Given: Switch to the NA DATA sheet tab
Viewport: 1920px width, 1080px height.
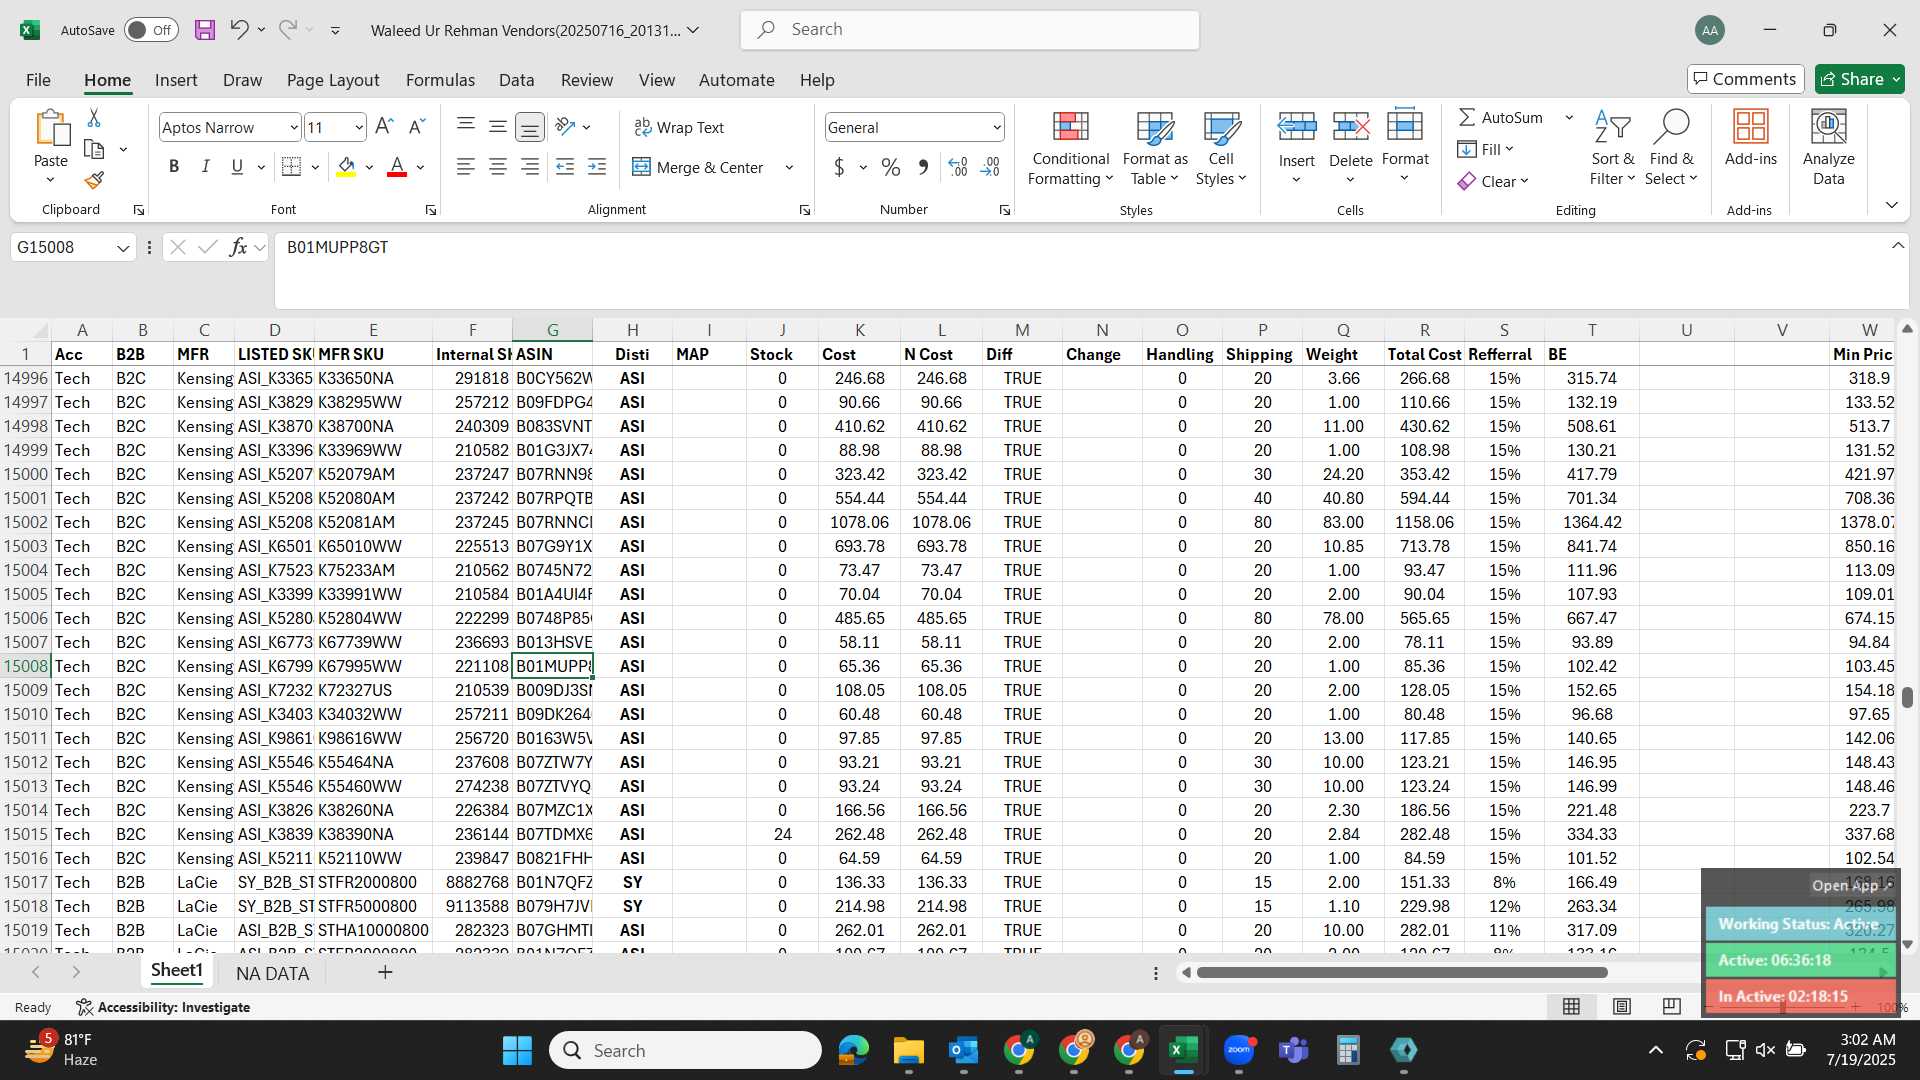Looking at the screenshot, I should click(x=272, y=973).
